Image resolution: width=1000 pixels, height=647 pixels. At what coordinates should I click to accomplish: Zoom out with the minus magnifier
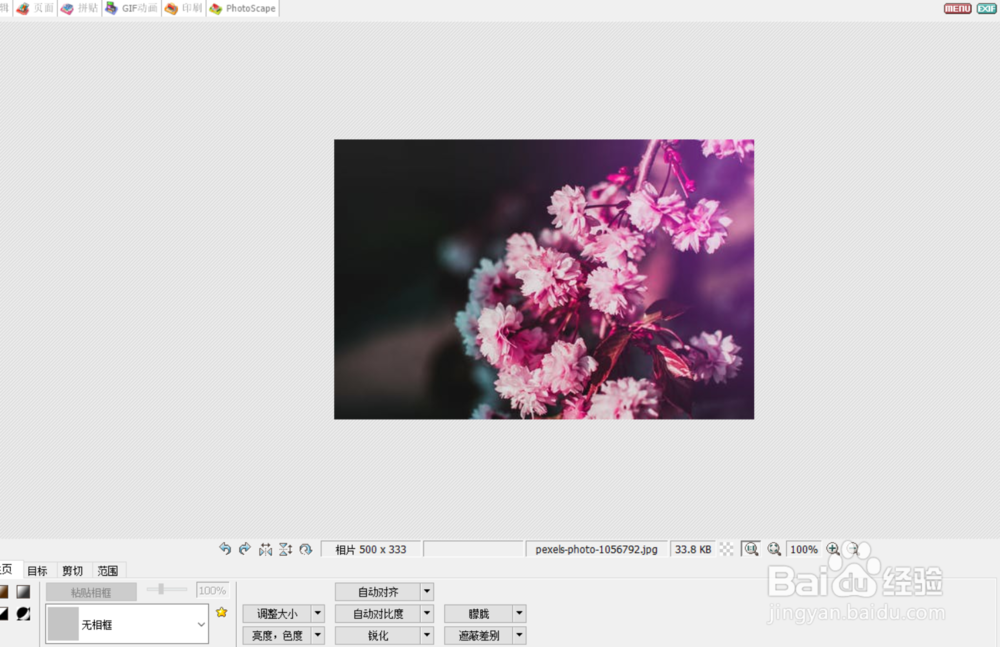[x=852, y=549]
